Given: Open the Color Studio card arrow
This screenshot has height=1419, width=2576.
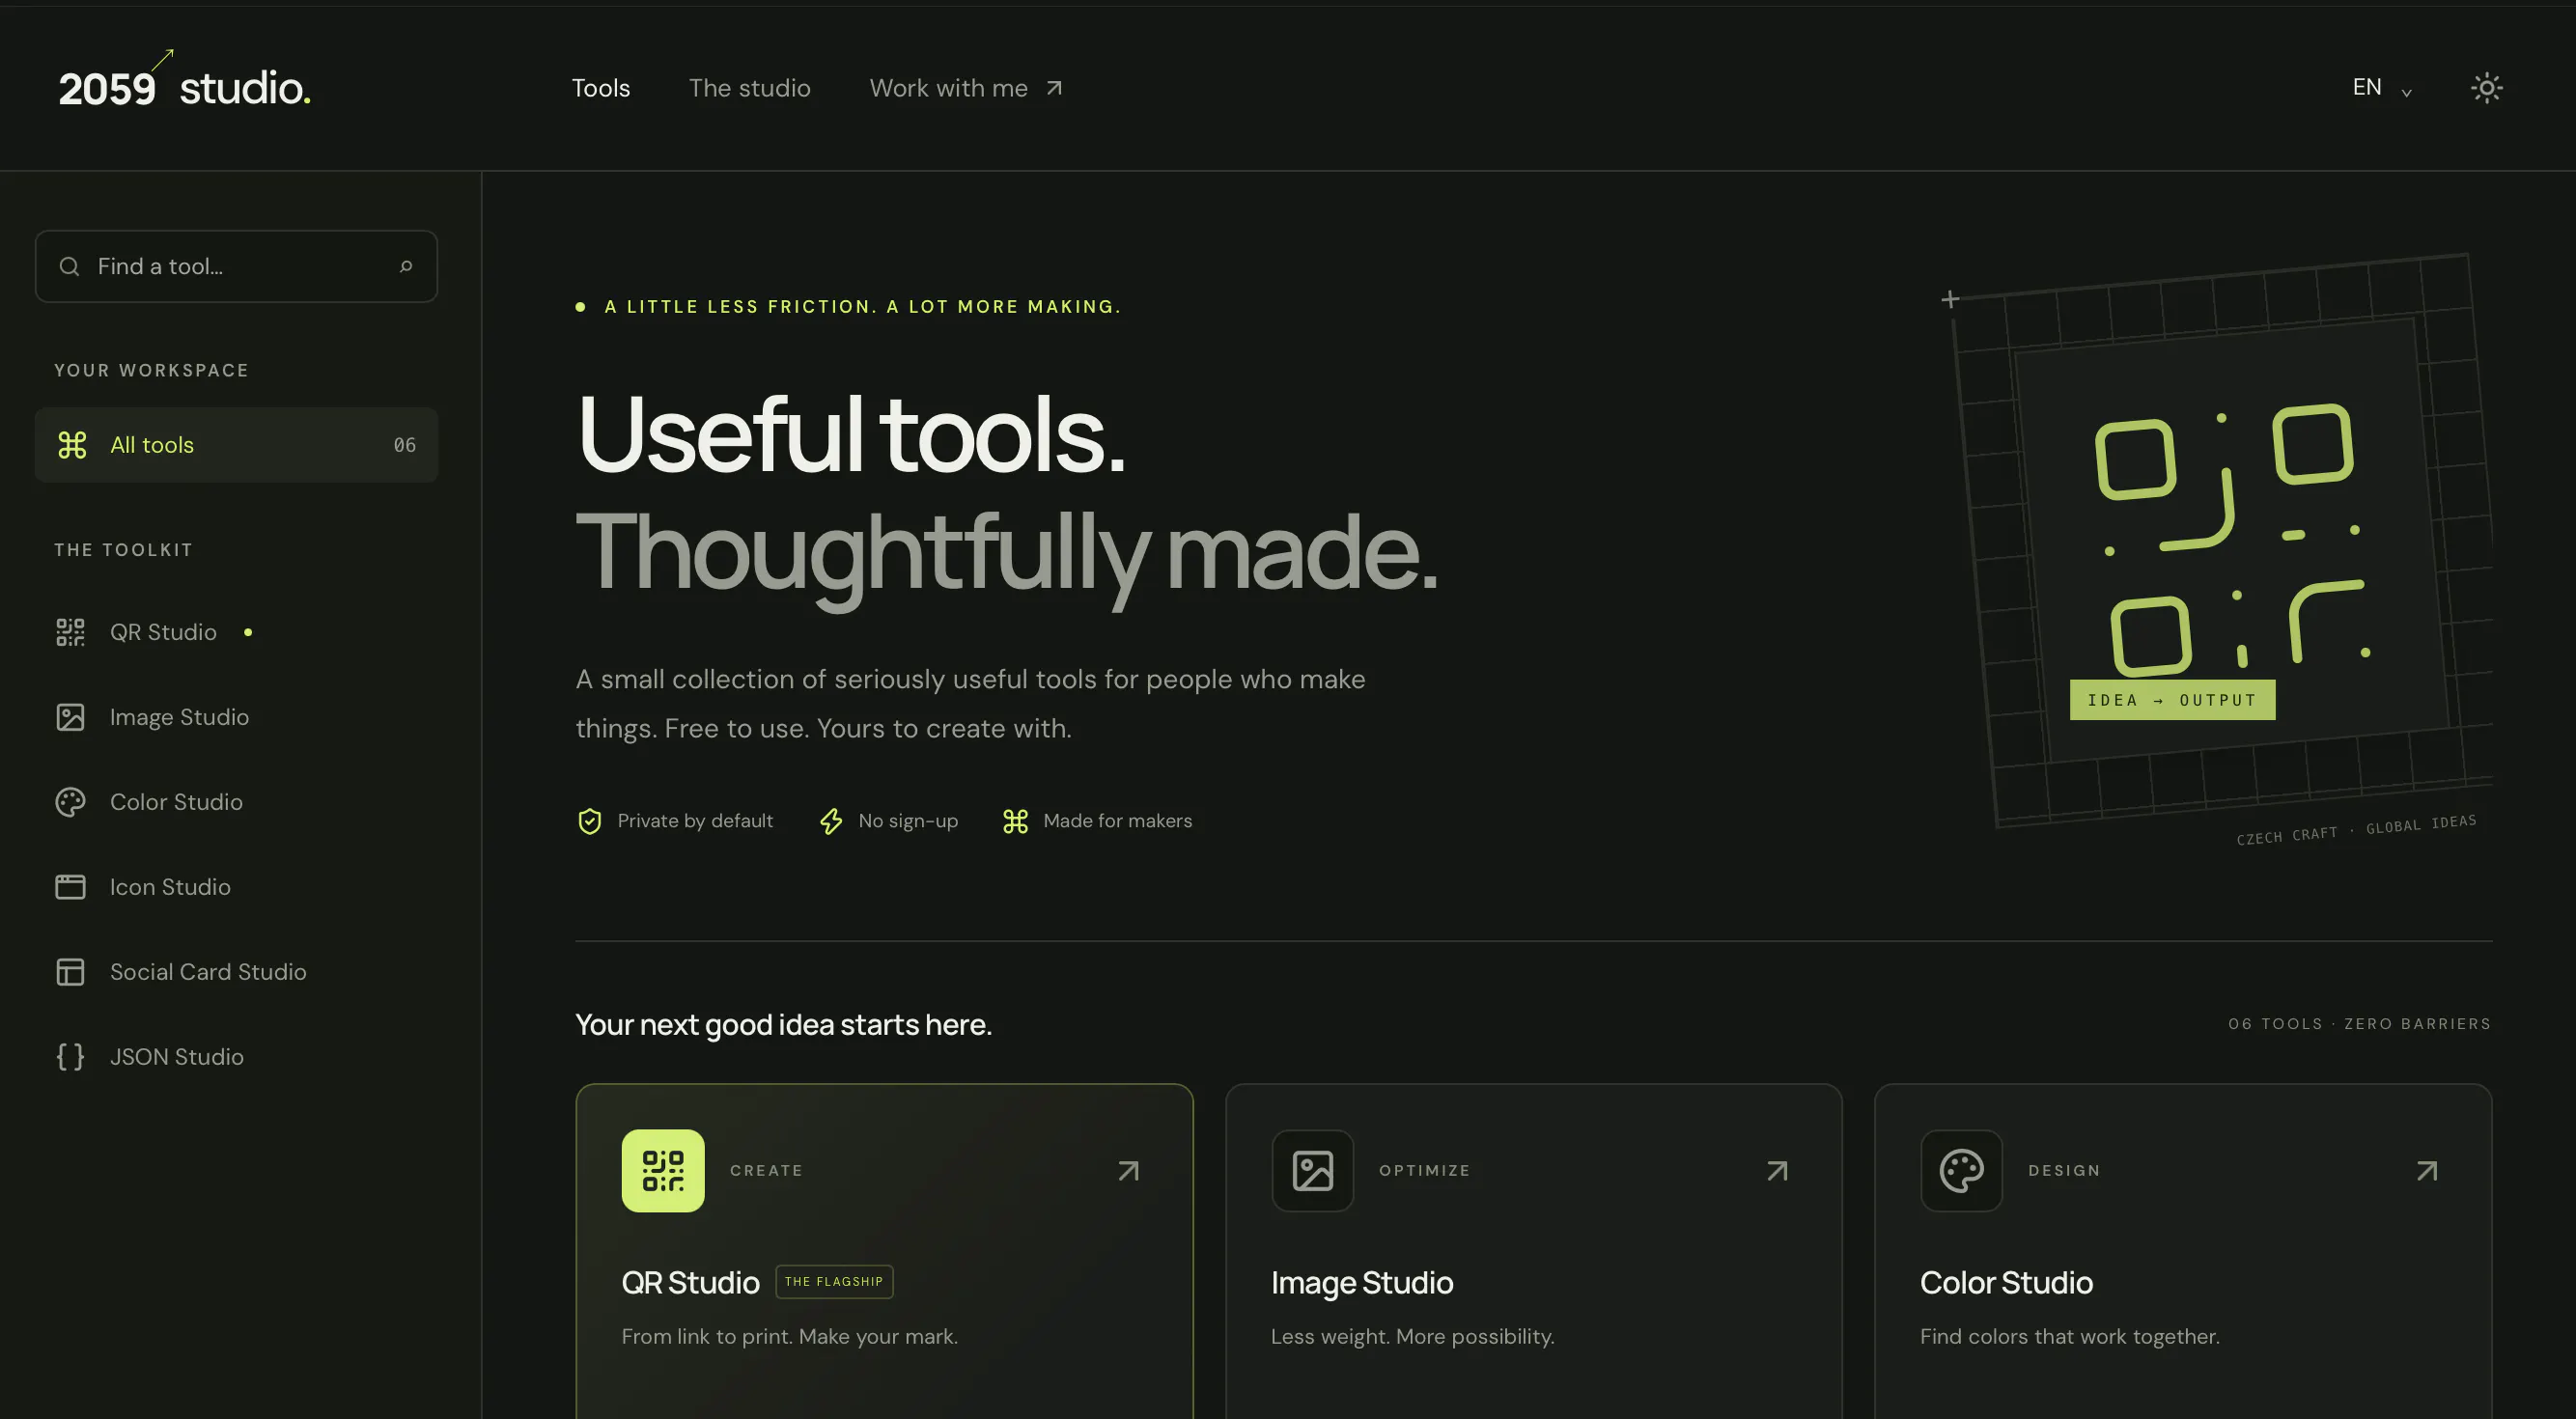Looking at the screenshot, I should pos(2427,1171).
